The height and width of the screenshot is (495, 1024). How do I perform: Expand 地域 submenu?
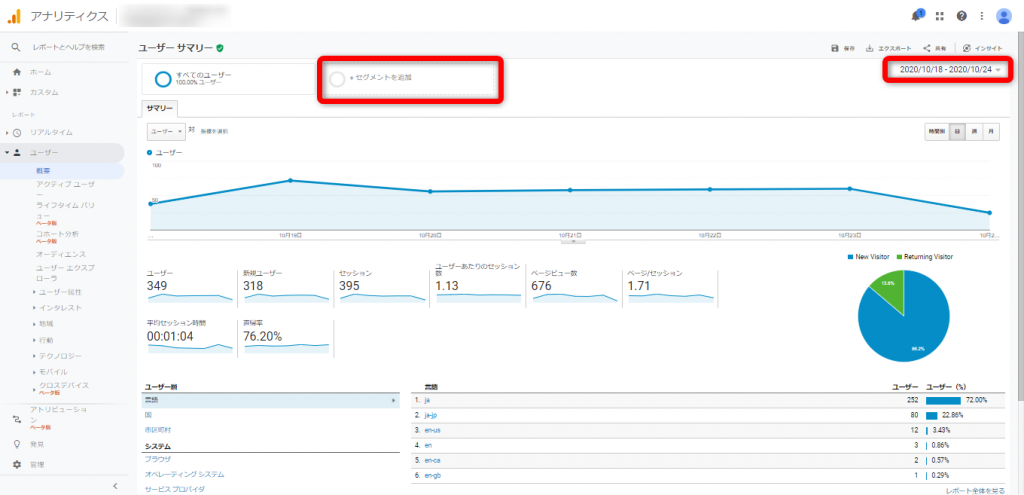[34, 324]
